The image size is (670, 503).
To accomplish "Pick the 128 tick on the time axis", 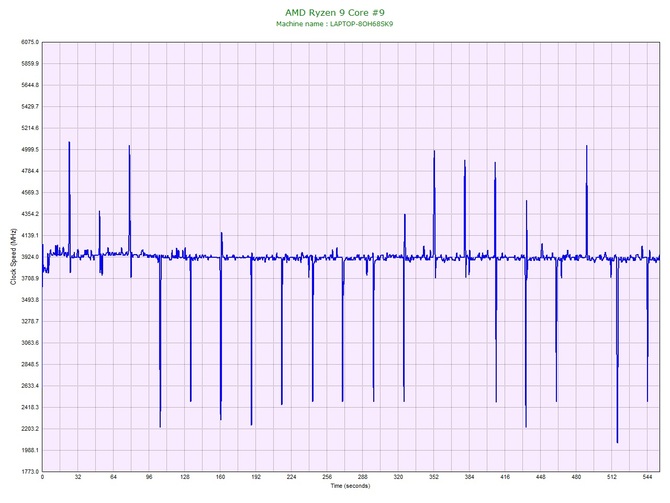I will pyautogui.click(x=185, y=477).
